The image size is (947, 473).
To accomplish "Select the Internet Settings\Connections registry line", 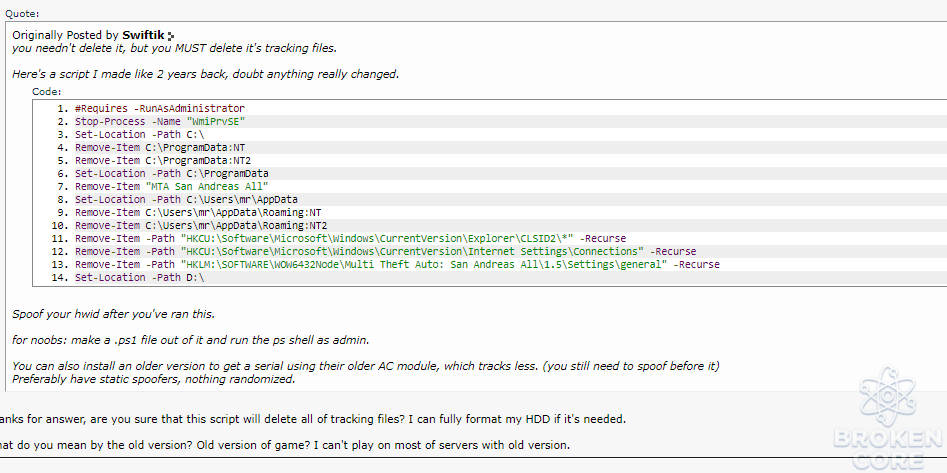I will 385,251.
